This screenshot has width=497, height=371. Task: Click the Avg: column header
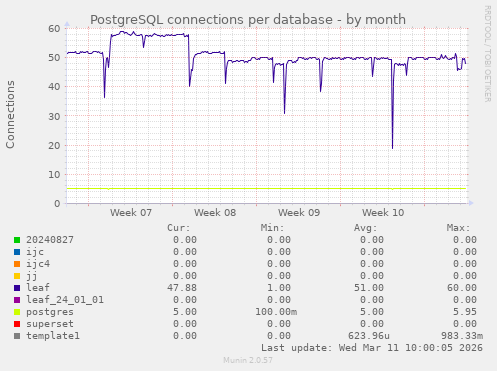(x=365, y=228)
